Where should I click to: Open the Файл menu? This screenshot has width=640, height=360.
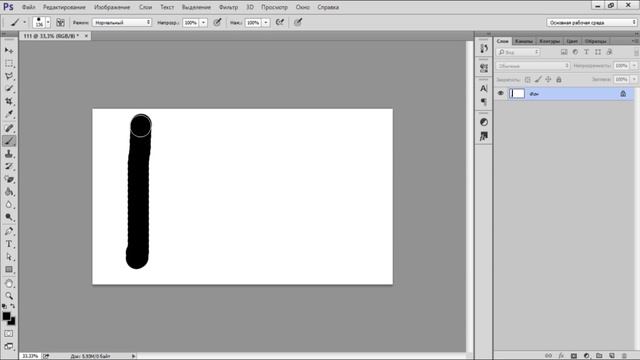28,7
